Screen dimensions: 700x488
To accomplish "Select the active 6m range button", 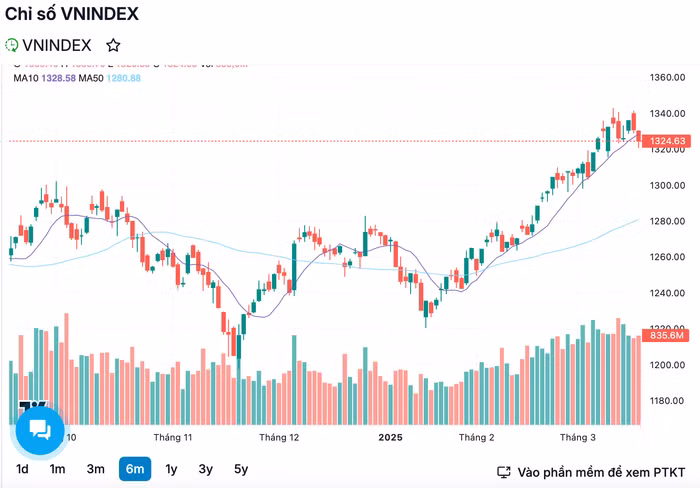I will click(134, 469).
